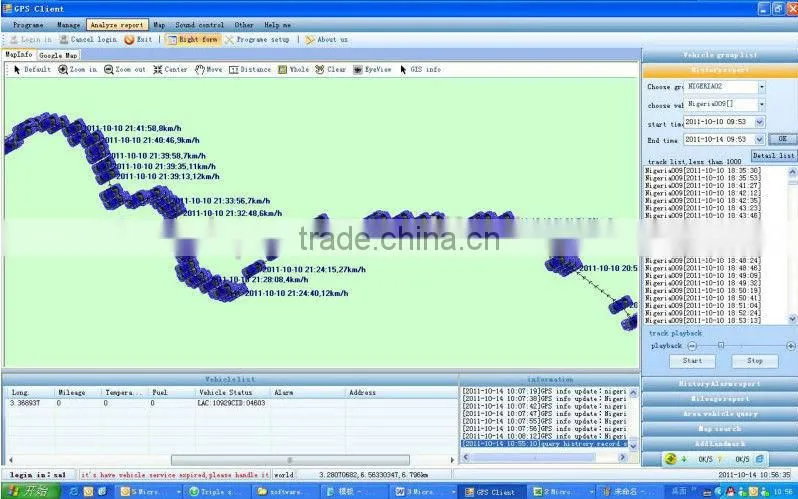Show the Whole map view
The height and width of the screenshot is (499, 798).
tap(294, 69)
